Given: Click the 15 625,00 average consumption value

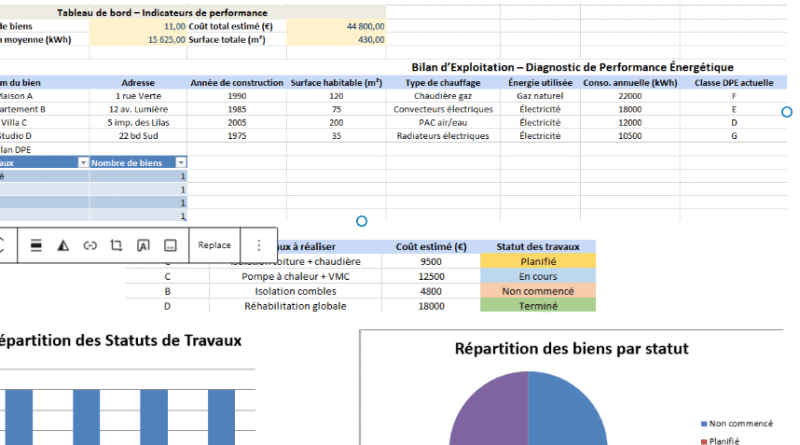Looking at the screenshot, I should 138,39.
